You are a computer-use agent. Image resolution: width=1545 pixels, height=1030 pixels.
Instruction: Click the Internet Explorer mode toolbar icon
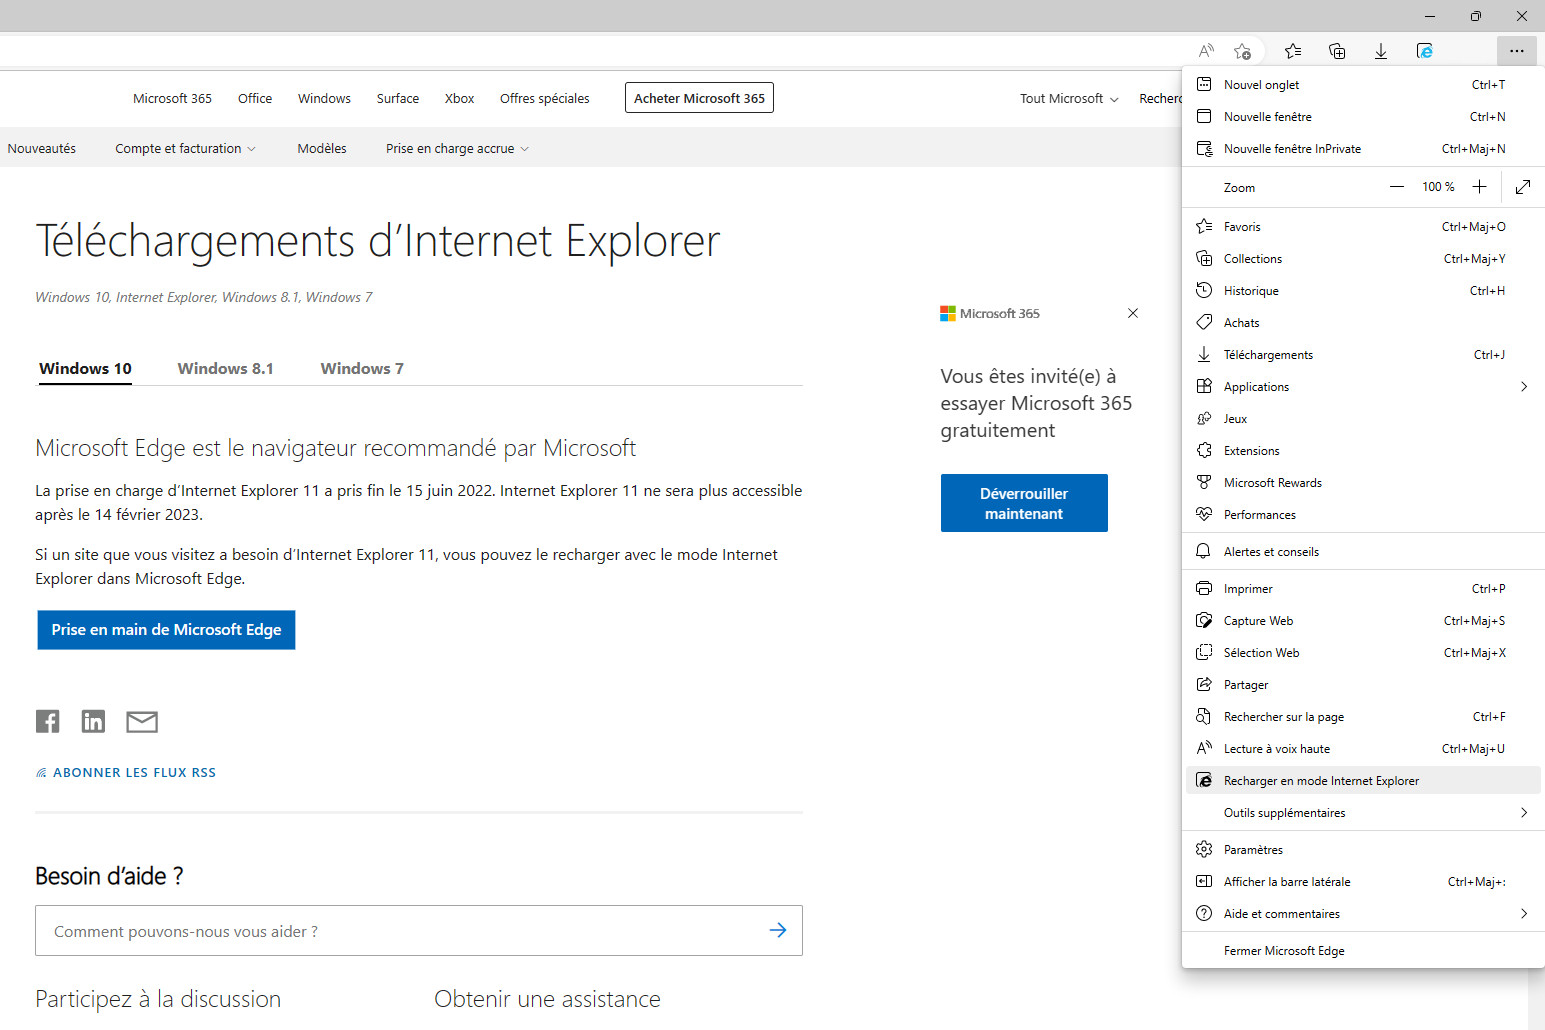coord(1425,51)
